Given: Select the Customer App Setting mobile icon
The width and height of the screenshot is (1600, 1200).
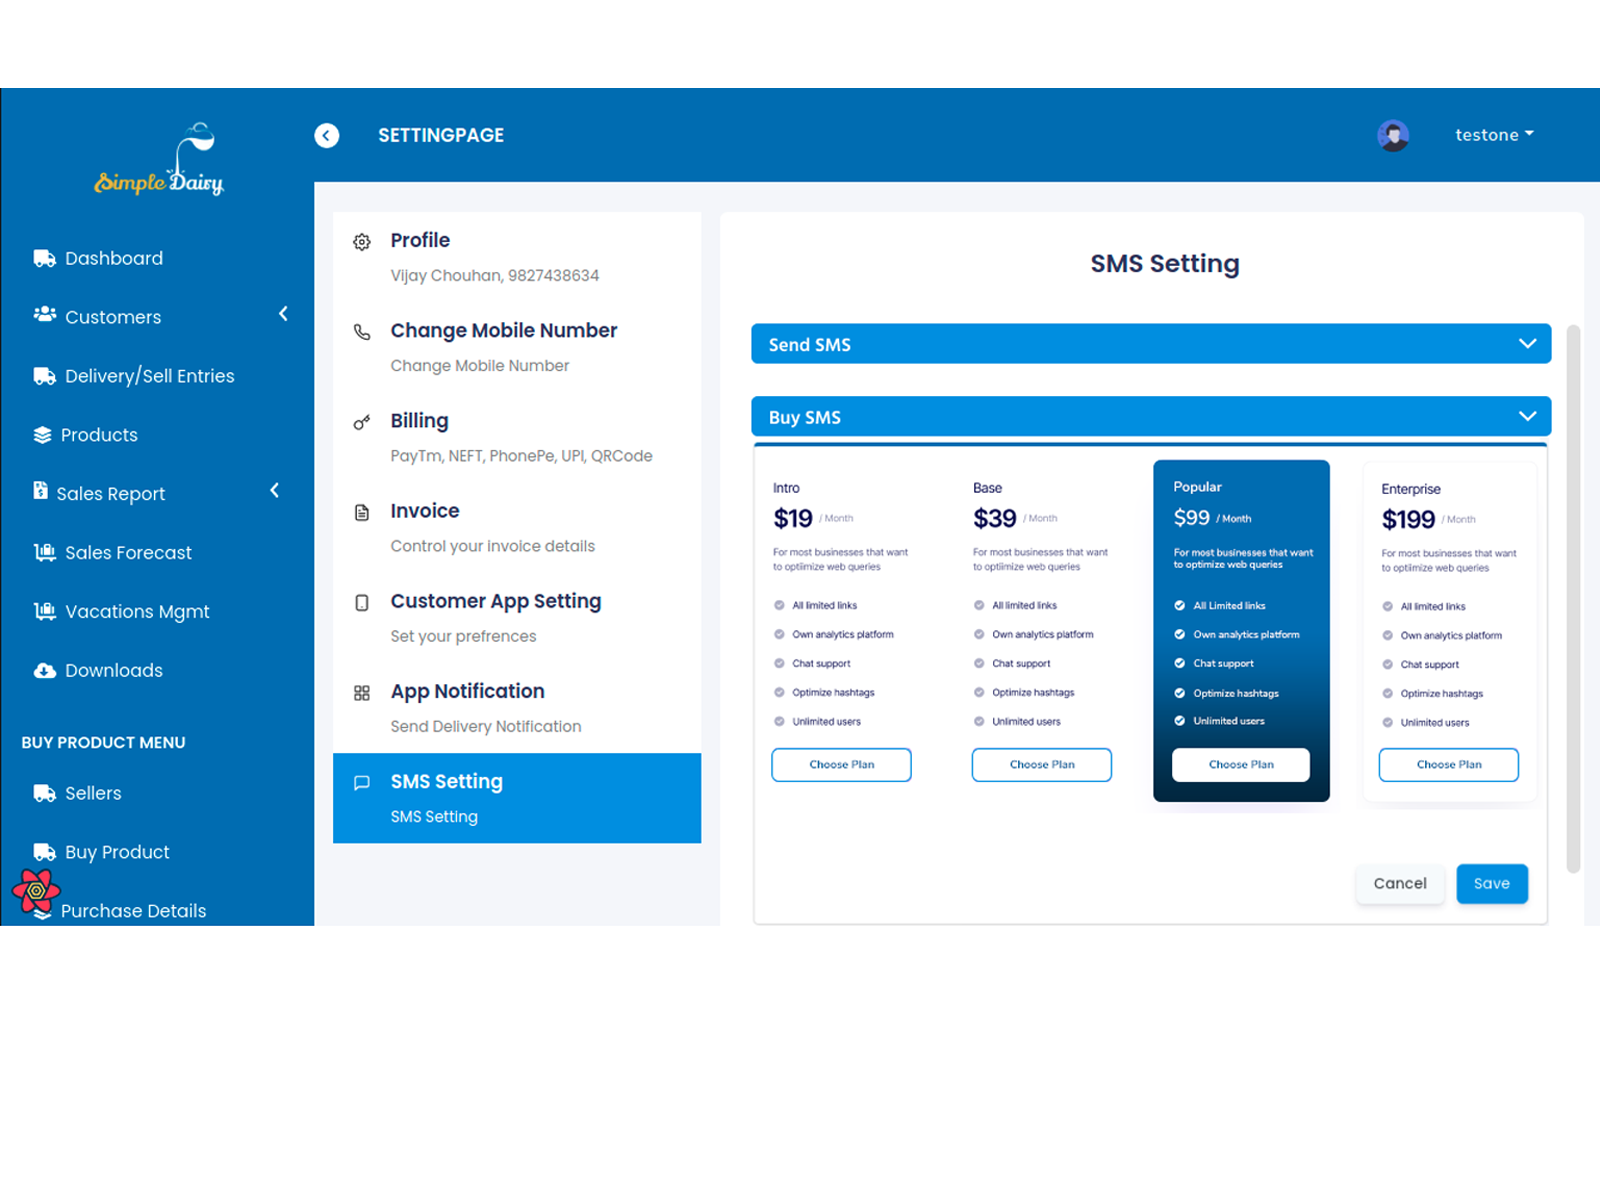Looking at the screenshot, I should (362, 602).
